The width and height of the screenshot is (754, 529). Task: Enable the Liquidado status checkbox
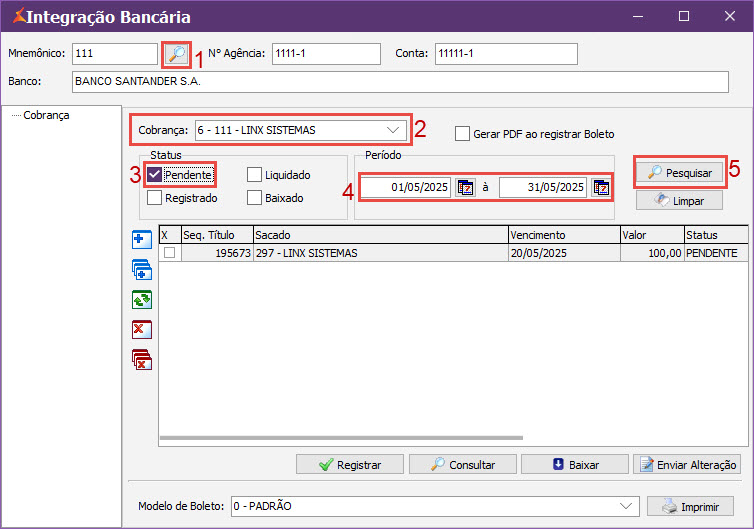254,175
